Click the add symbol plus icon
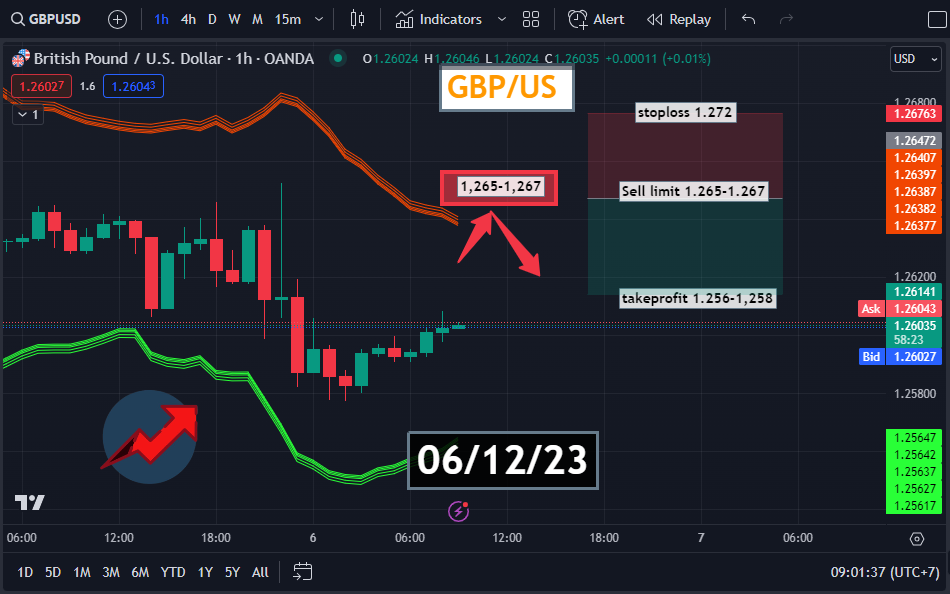Viewport: 950px width, 594px height. click(x=117, y=19)
